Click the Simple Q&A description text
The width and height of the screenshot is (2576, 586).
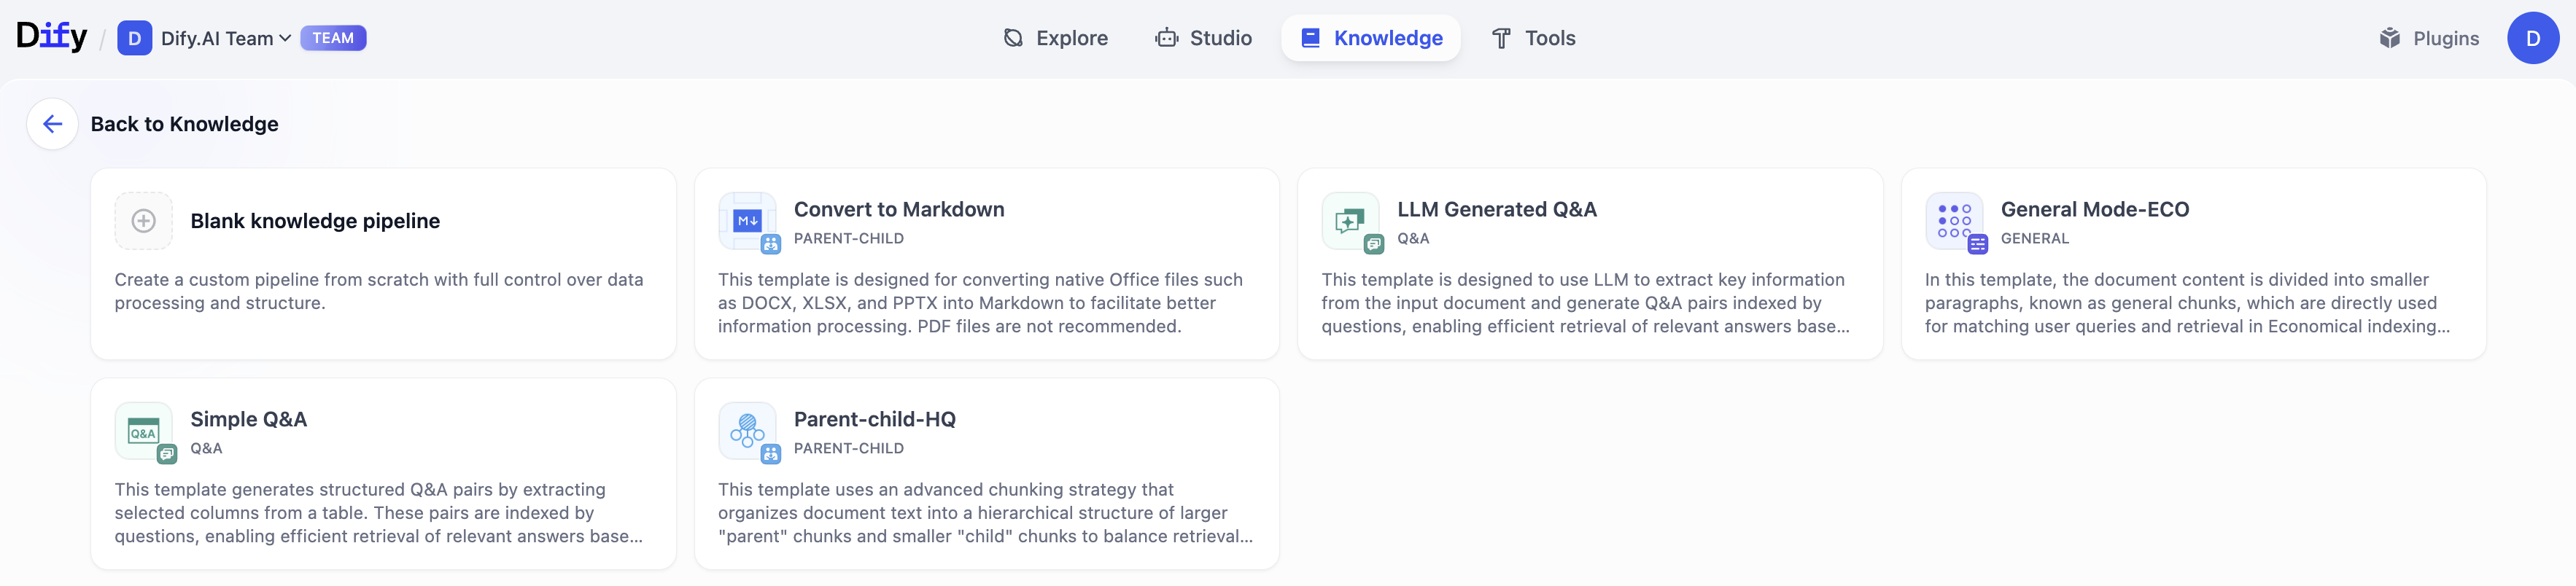379,513
